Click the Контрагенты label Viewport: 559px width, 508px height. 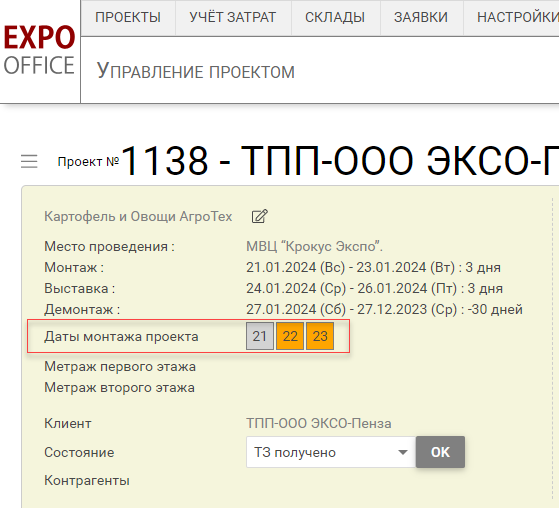(x=87, y=481)
